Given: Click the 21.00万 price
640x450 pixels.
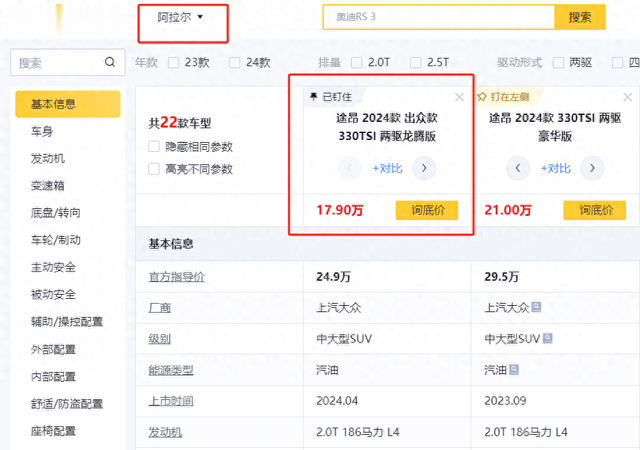Looking at the screenshot, I should tap(508, 210).
